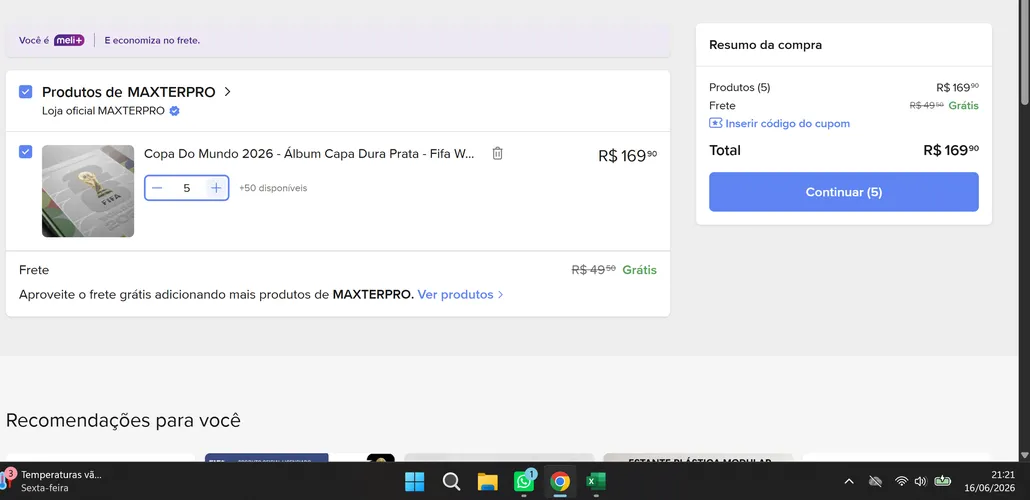The width and height of the screenshot is (1030, 500).
Task: Delete the Copa Do Mundo album with trash icon
Action: [497, 153]
